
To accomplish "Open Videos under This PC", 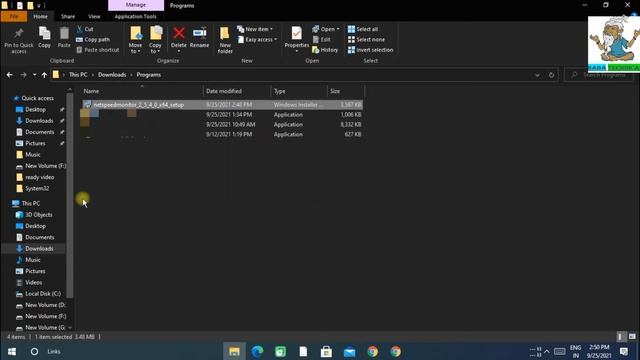I will pyautogui.click(x=29, y=282).
